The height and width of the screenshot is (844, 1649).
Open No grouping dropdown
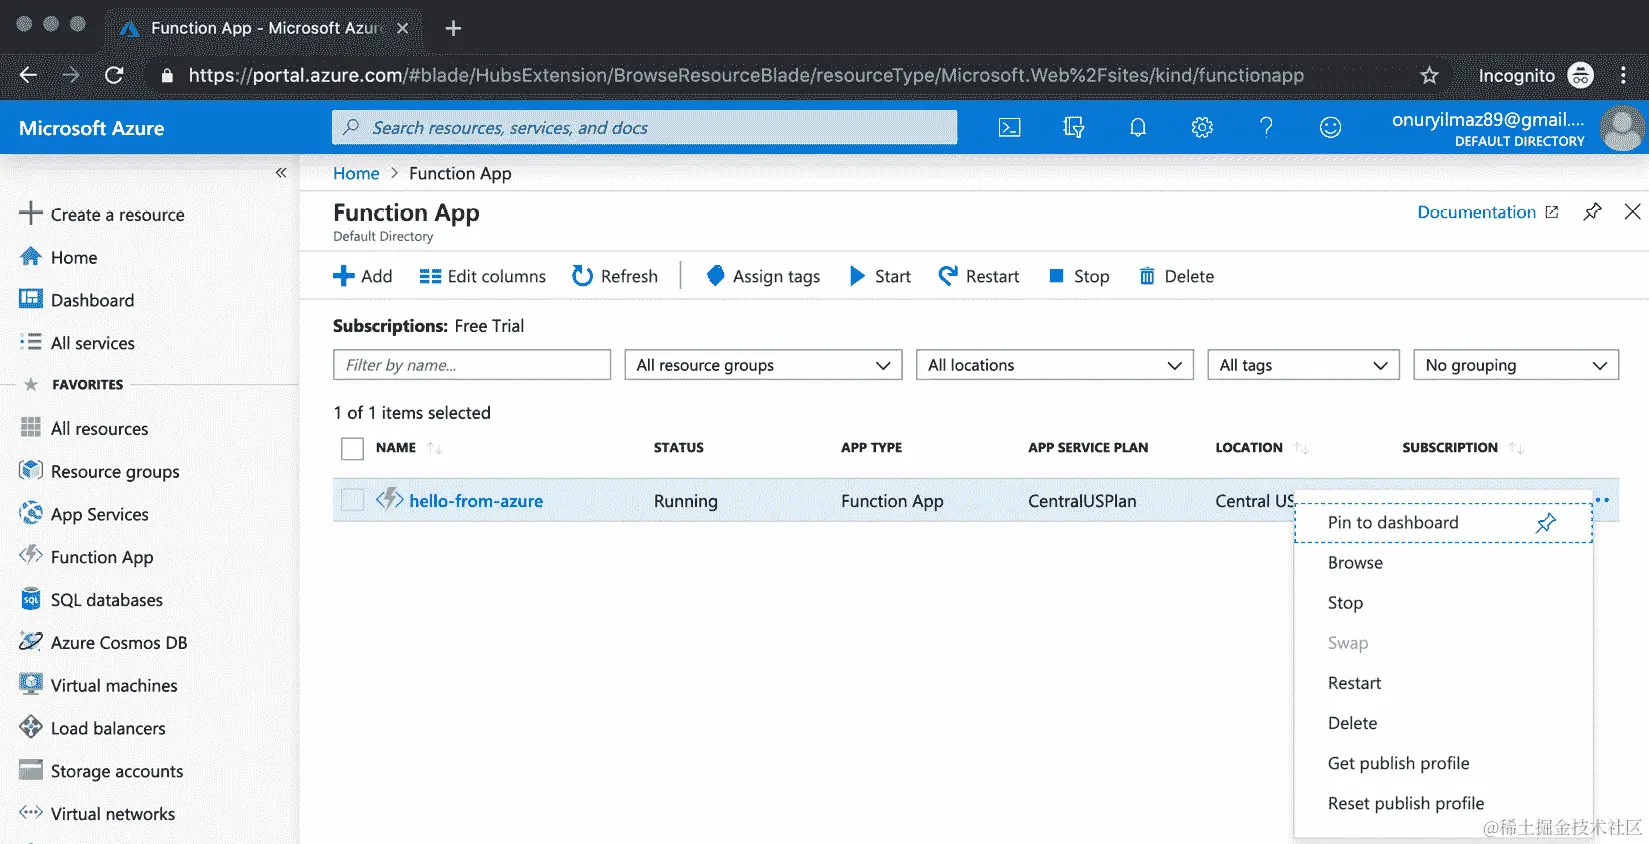click(x=1516, y=365)
